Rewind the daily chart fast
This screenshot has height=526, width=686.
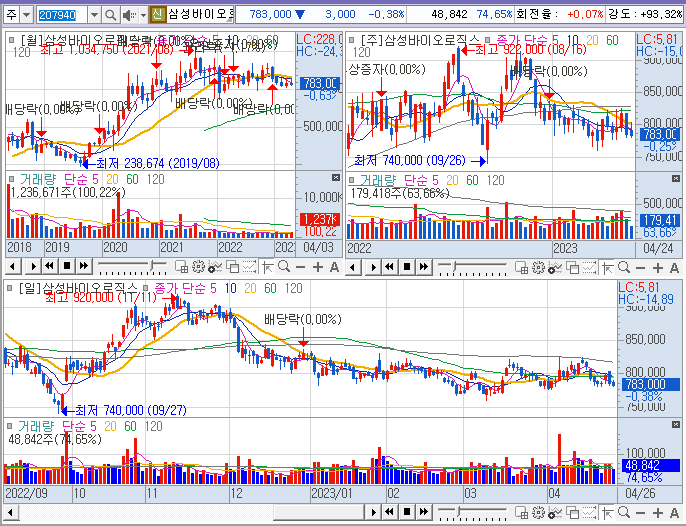[x=390, y=512]
